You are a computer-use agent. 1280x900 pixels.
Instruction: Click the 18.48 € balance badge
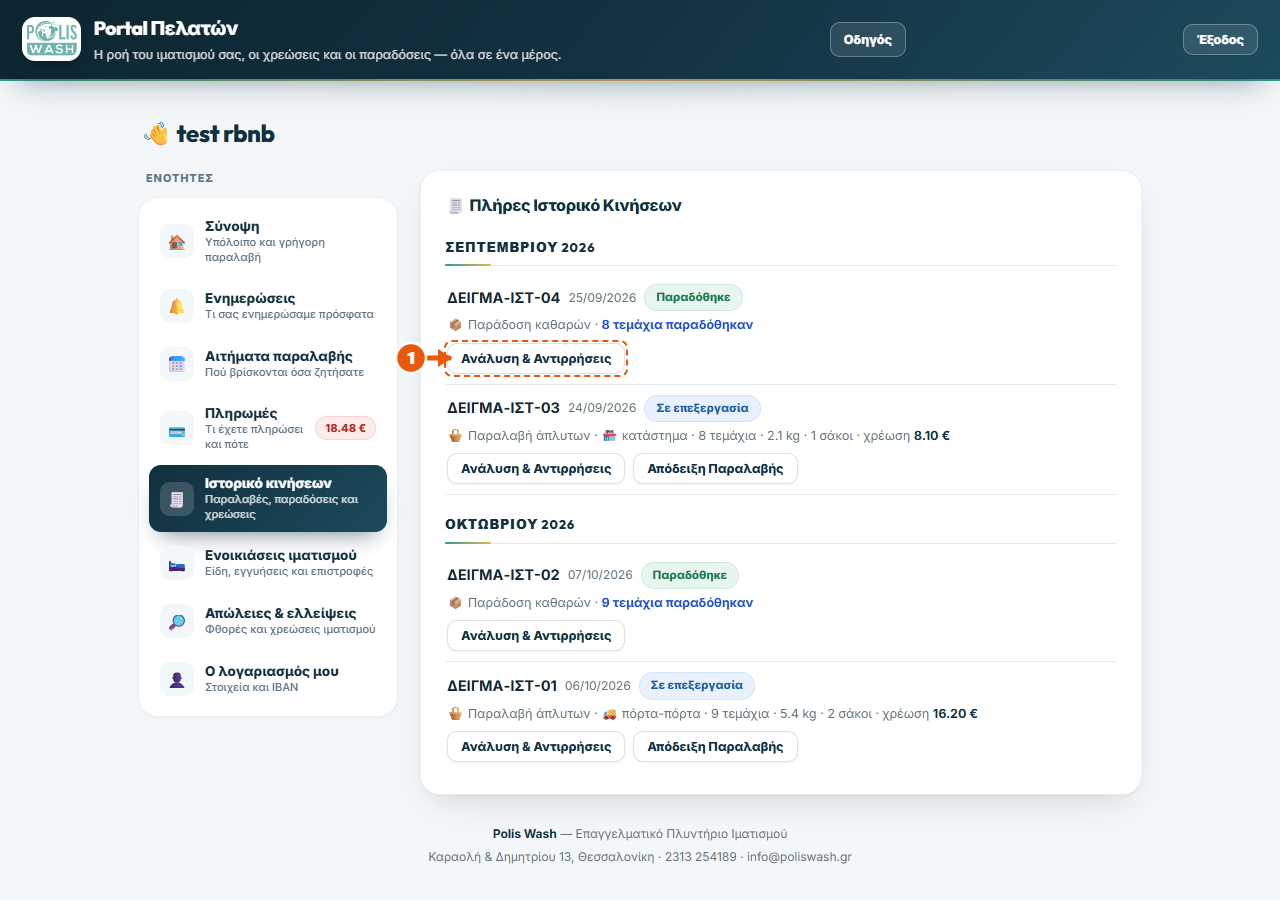click(x=345, y=428)
